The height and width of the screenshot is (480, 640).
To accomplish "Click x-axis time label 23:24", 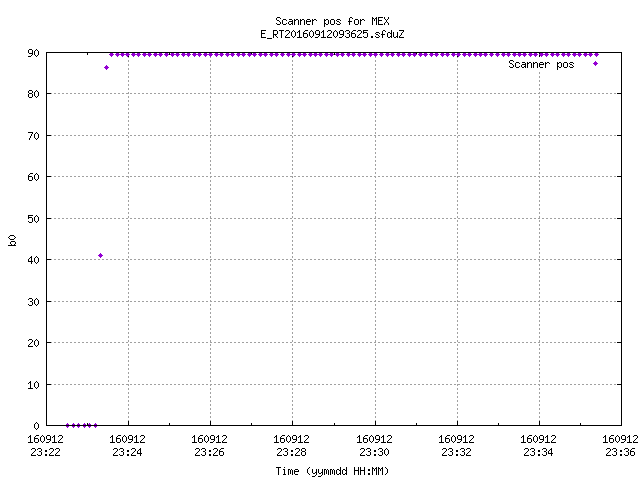I will pos(127,452).
